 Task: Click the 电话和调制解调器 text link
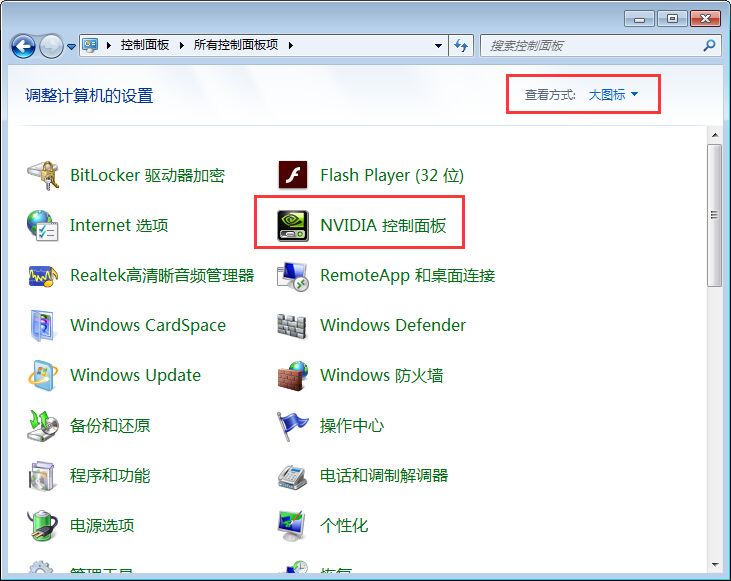pos(384,476)
